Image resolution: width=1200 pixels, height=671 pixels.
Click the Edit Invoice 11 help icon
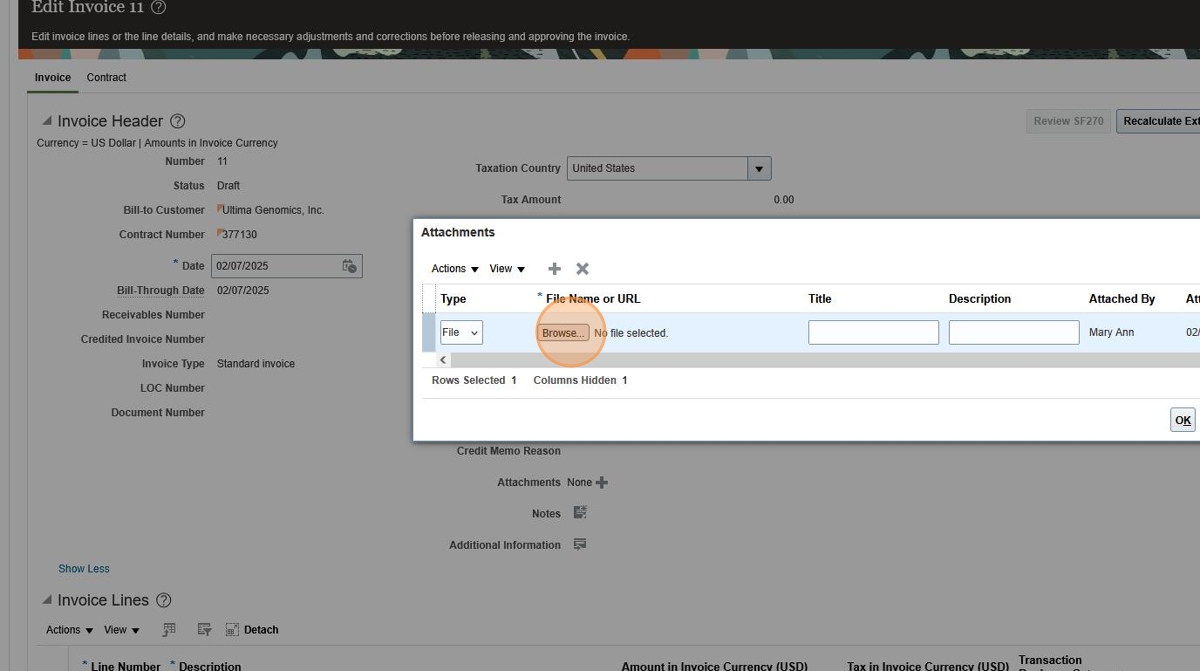pos(158,8)
